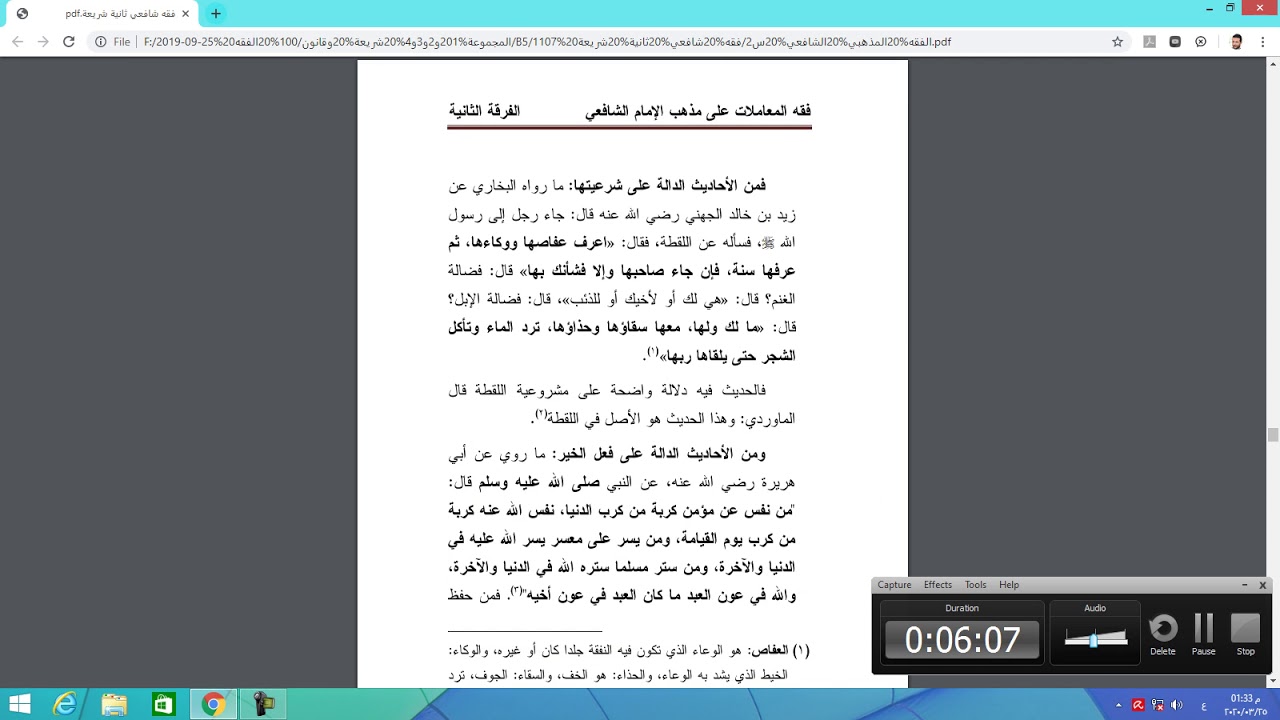Click bold text ومن الأحاديث الدالة على فعل الخير

[662, 453]
